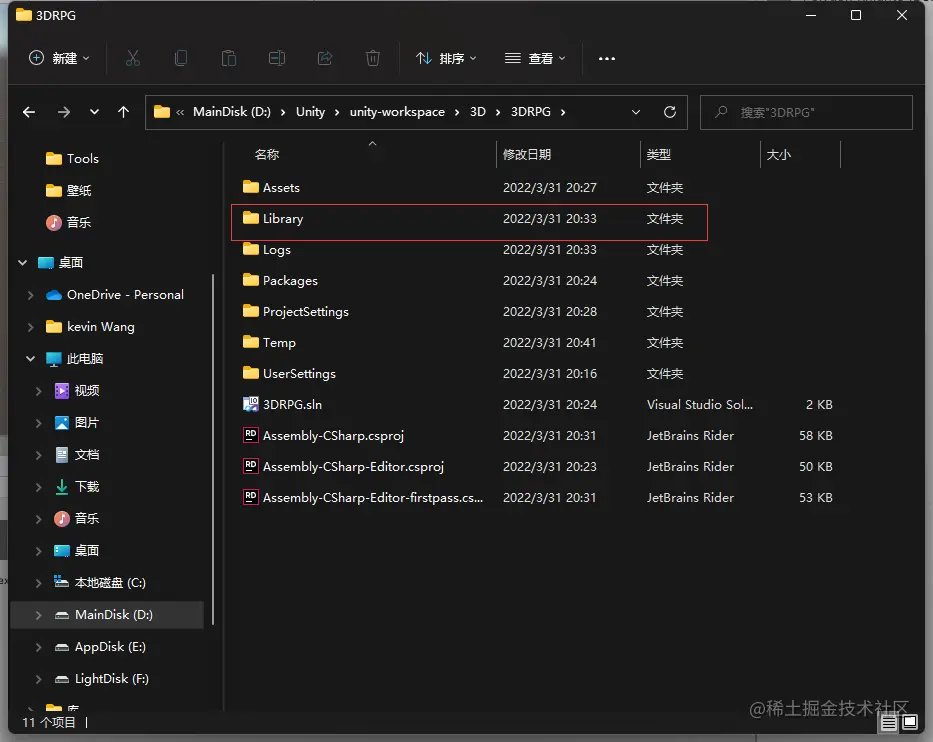Click the Temp folder icon

coord(251,342)
